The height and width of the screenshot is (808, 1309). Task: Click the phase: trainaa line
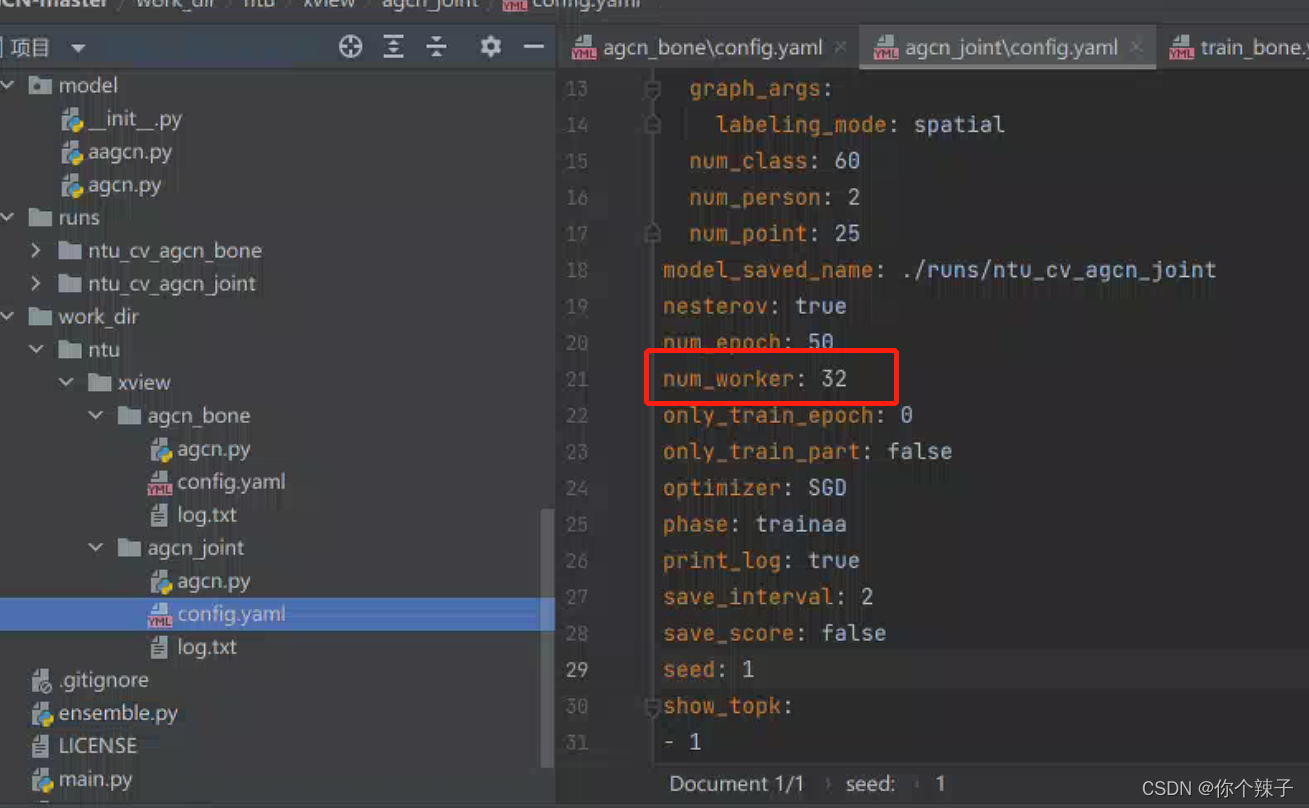tap(755, 524)
